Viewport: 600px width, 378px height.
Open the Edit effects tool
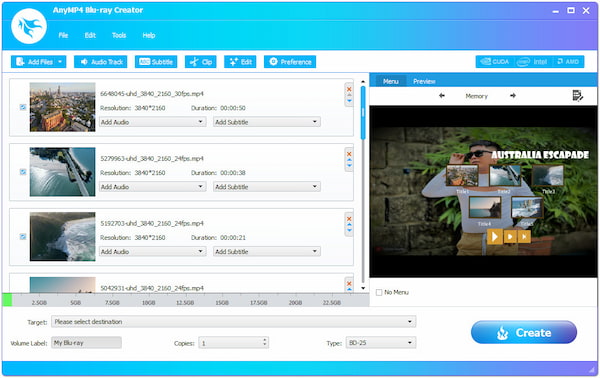click(240, 62)
